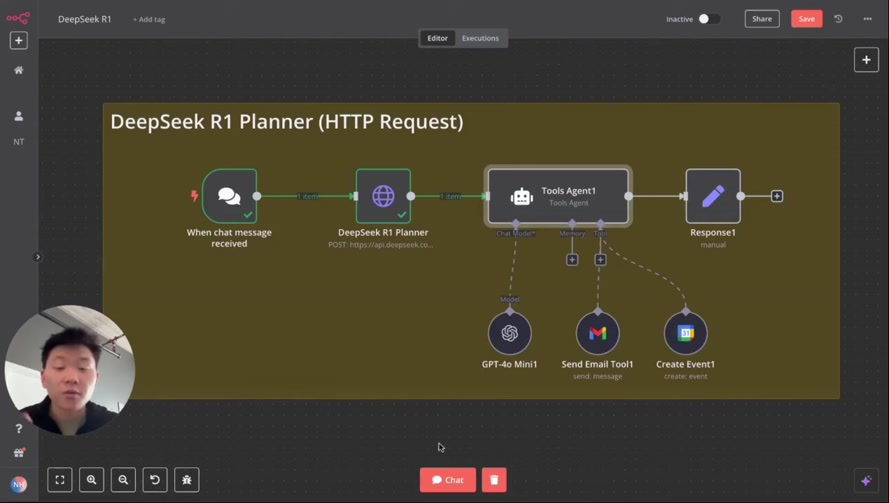889x503 pixels.
Task: Select the When chat message received node
Action: click(230, 196)
